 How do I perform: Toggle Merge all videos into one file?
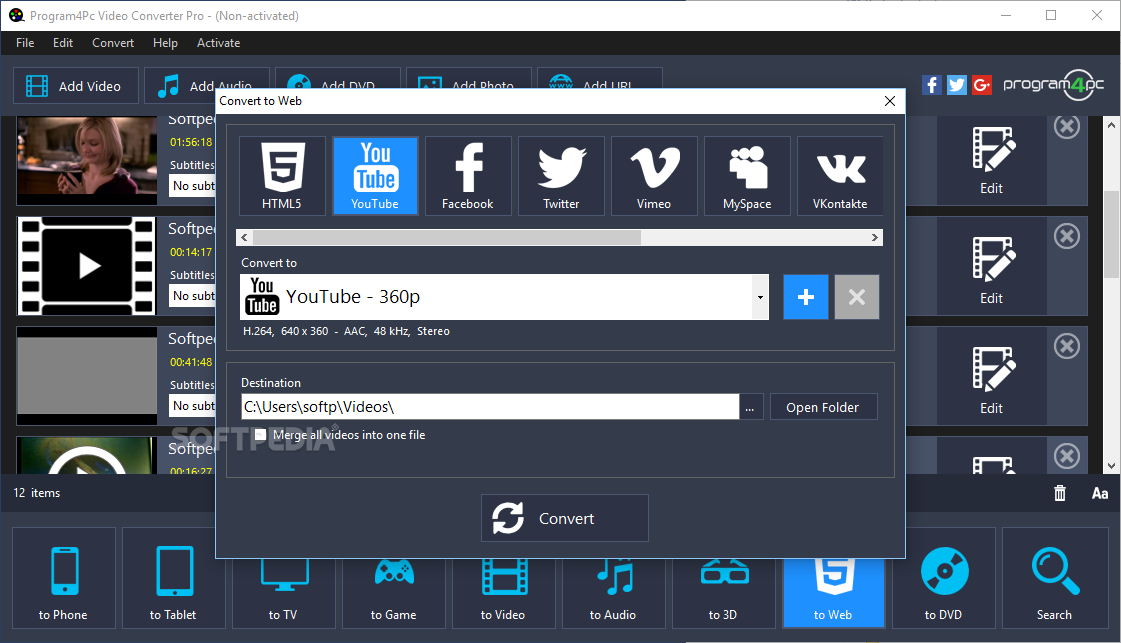pyautogui.click(x=260, y=435)
